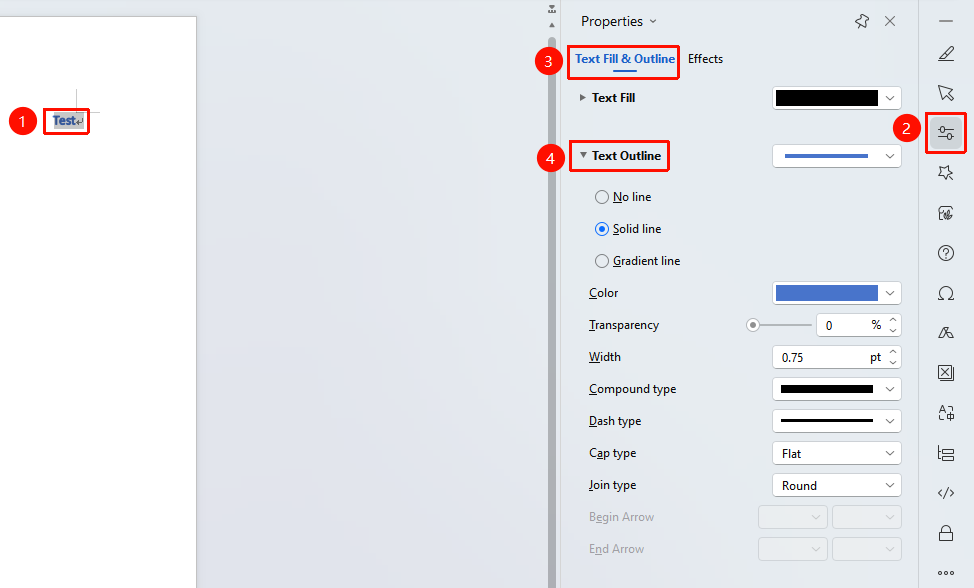974x588 pixels.
Task: Collapse the Text Outline section
Action: (583, 155)
